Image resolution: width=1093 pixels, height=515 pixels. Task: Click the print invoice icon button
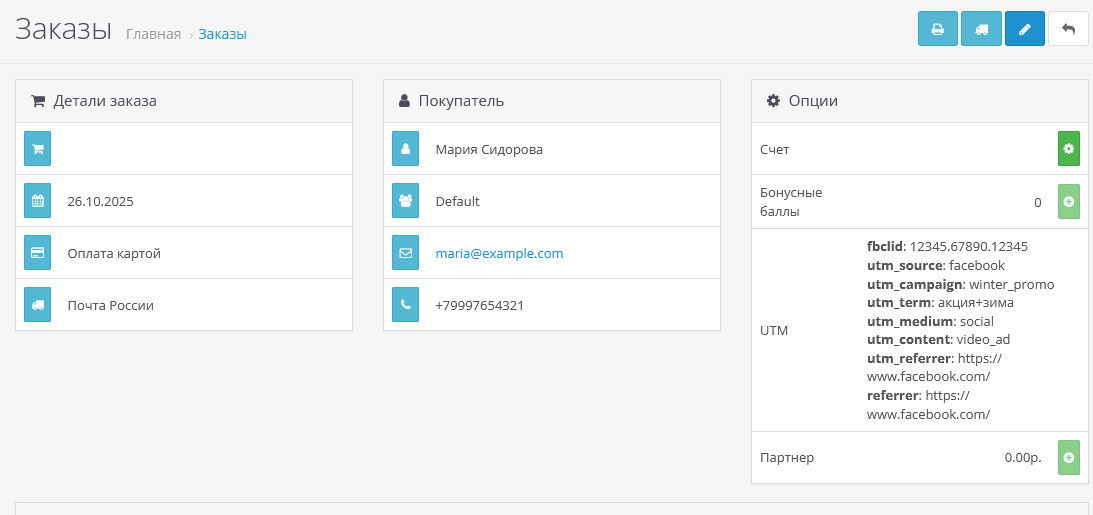[937, 29]
